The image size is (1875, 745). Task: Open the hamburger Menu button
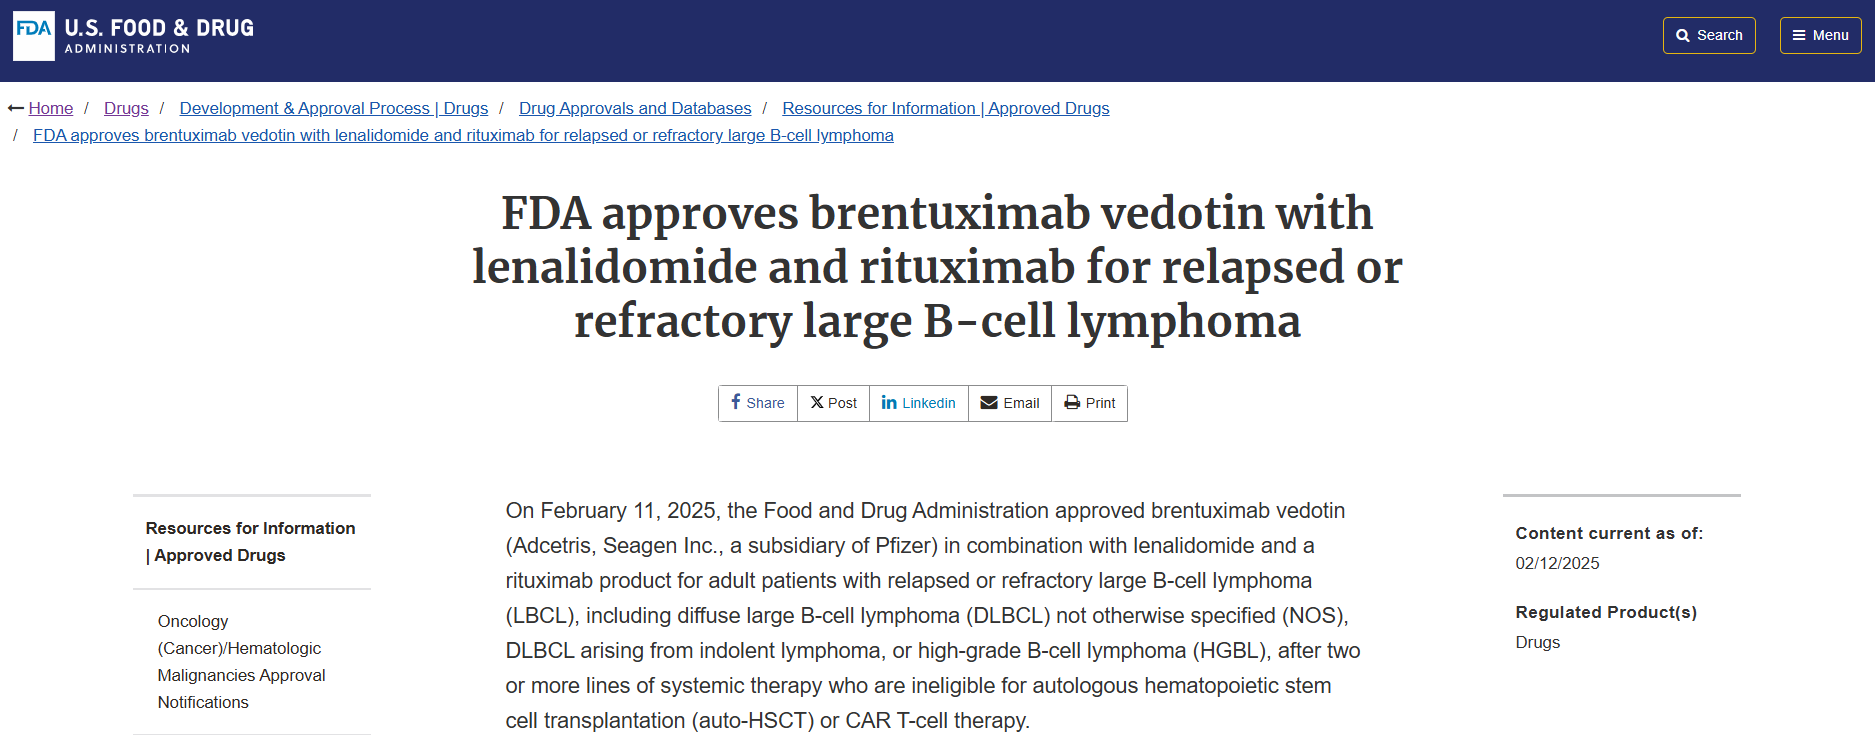[1820, 35]
